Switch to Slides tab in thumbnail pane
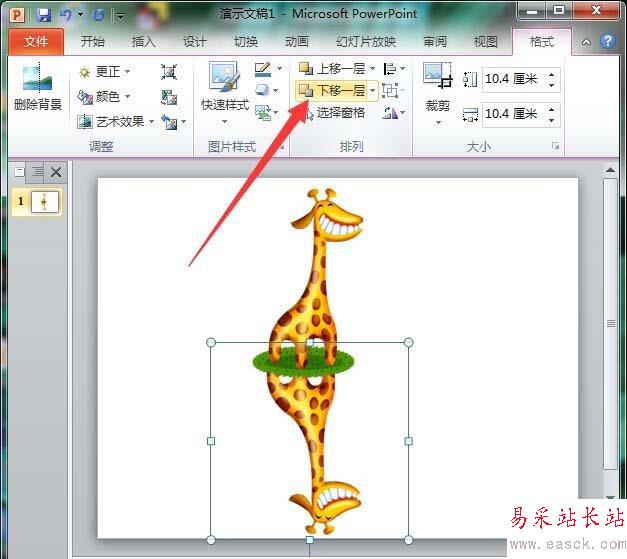 [x=19, y=172]
